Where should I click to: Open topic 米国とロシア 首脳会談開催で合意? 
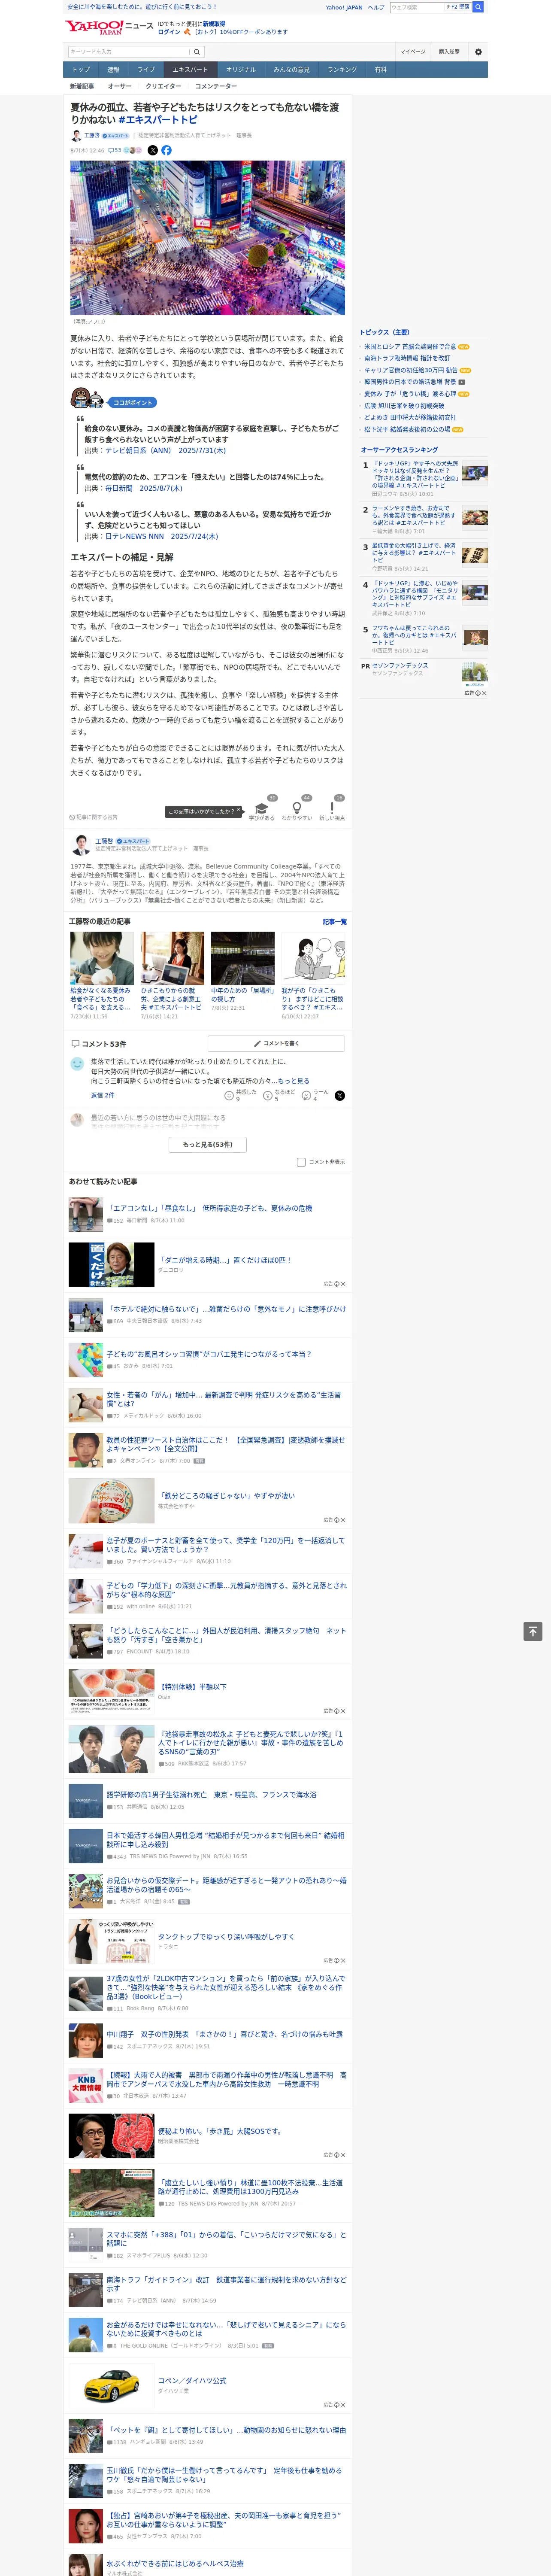click(410, 346)
